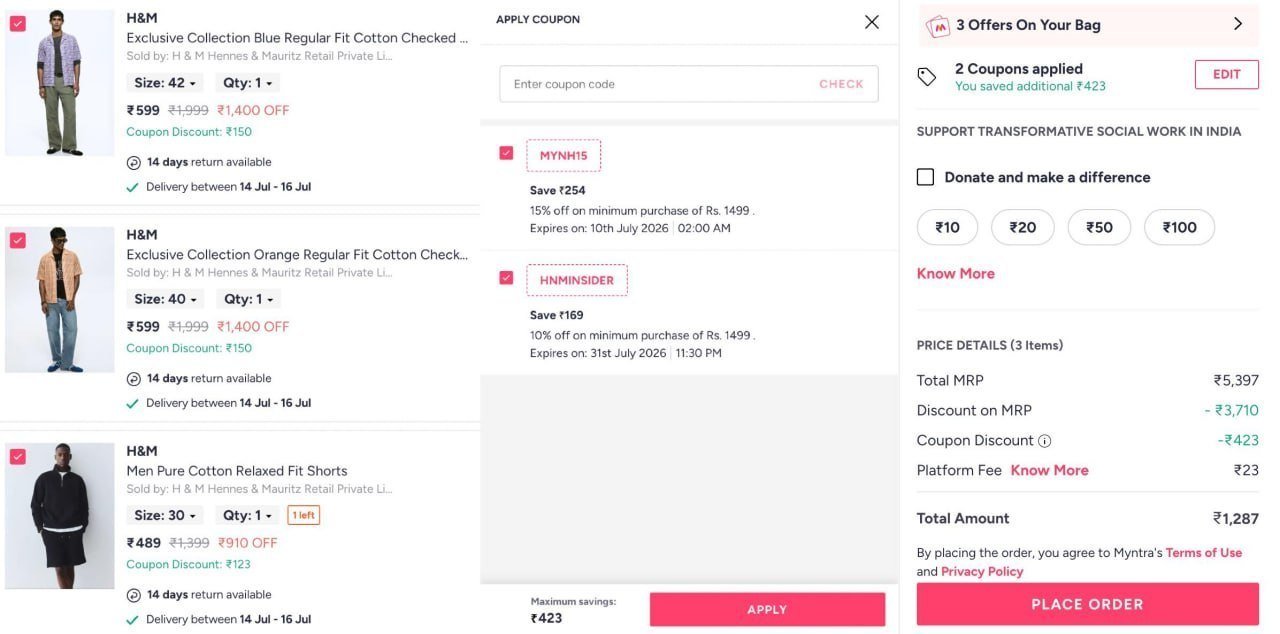Click the Discount on MRP -₹3,710 value
1280x634 pixels.
(x=1231, y=410)
